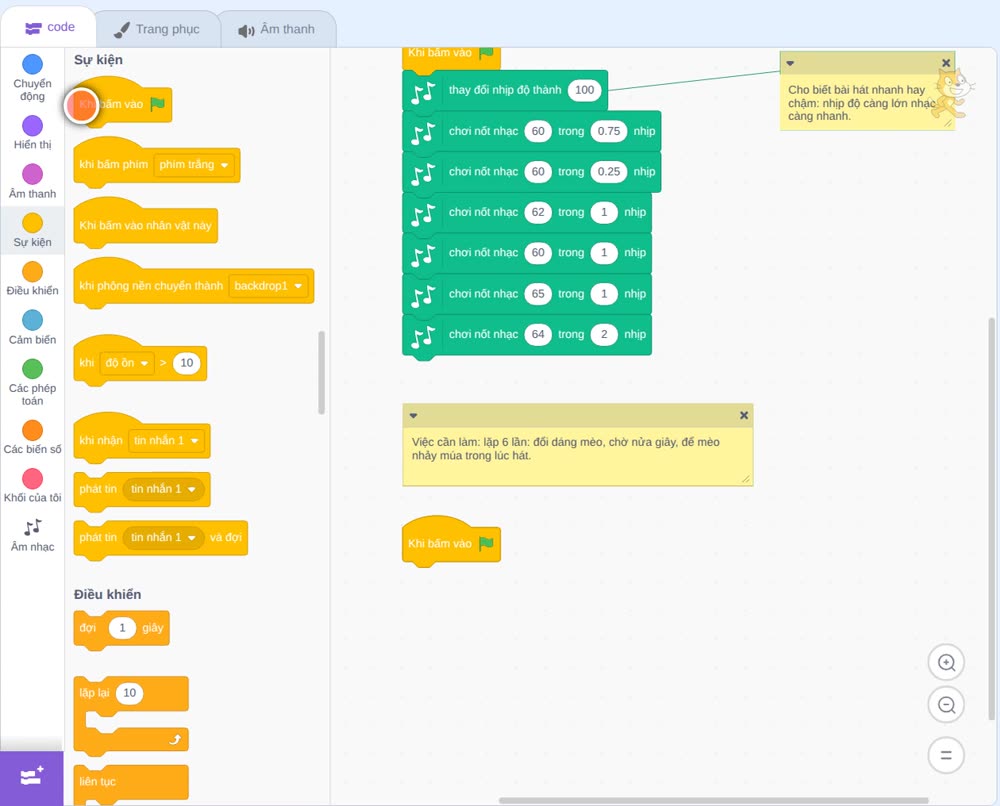This screenshot has width=1000, height=806.
Task: Click the add extension button
Action: [32, 777]
